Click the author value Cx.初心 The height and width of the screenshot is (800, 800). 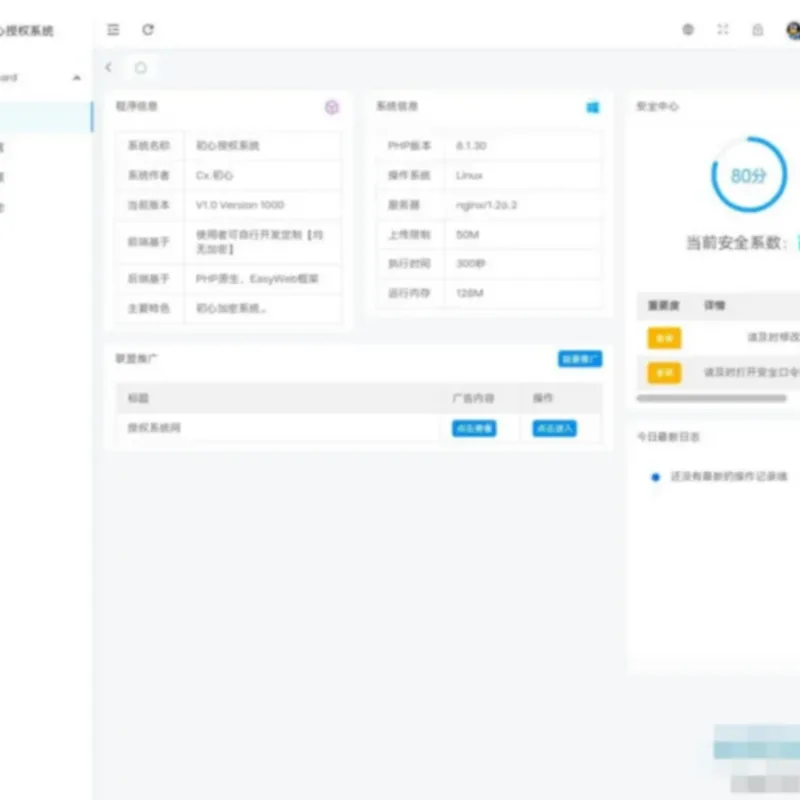[x=214, y=175]
